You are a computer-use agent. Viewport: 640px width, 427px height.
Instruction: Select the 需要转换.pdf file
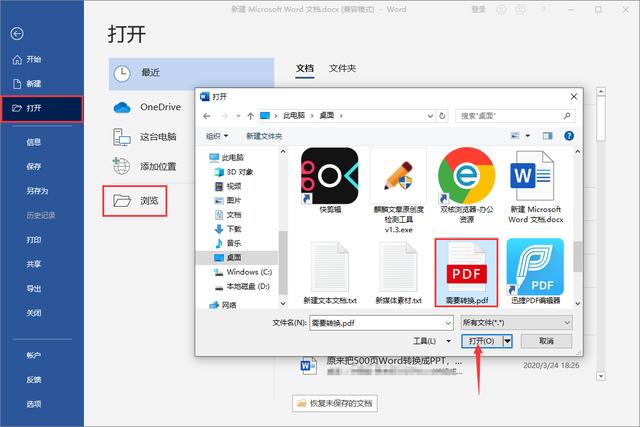click(467, 272)
